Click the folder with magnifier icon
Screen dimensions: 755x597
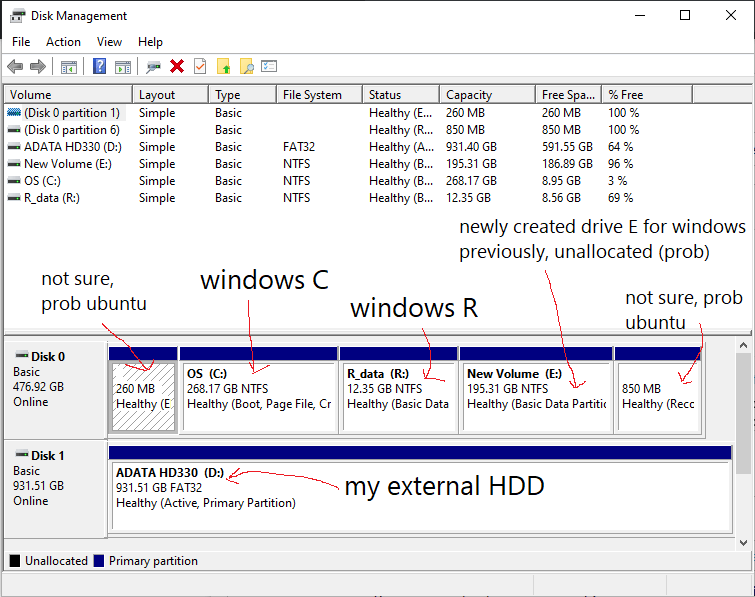point(247,66)
